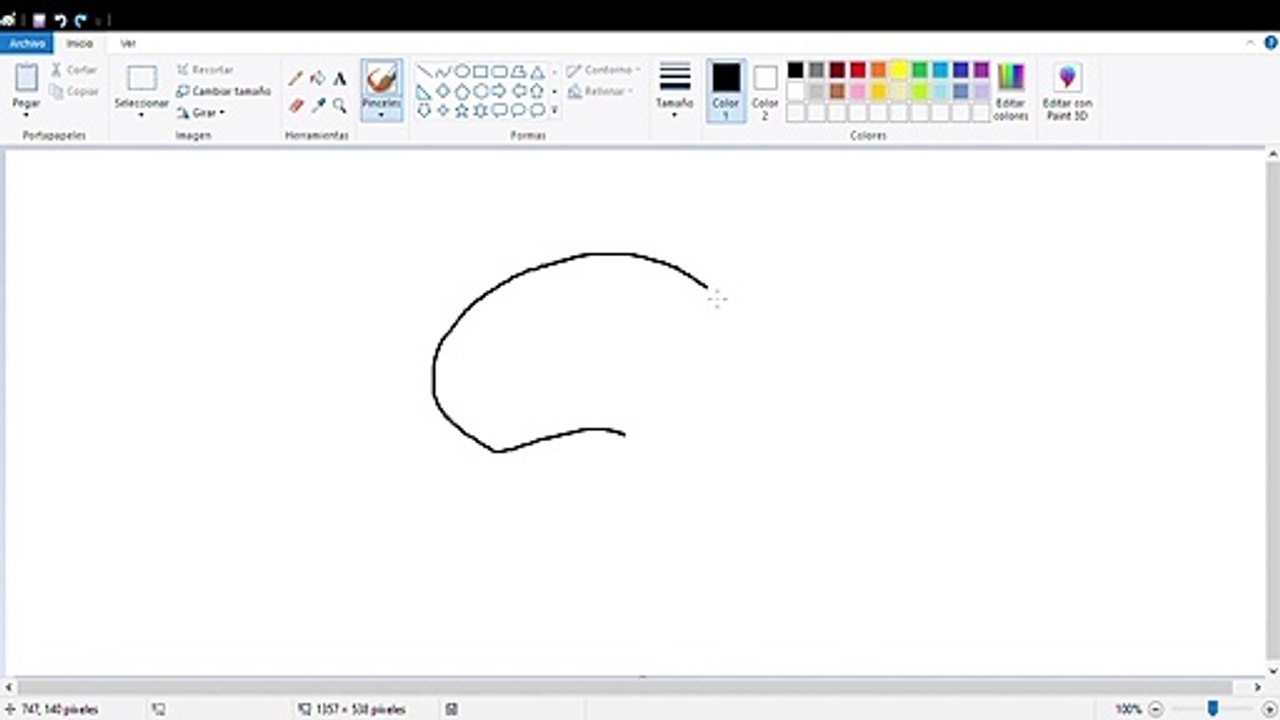Click the zoom slider handle
The width and height of the screenshot is (1280, 720).
[1213, 709]
